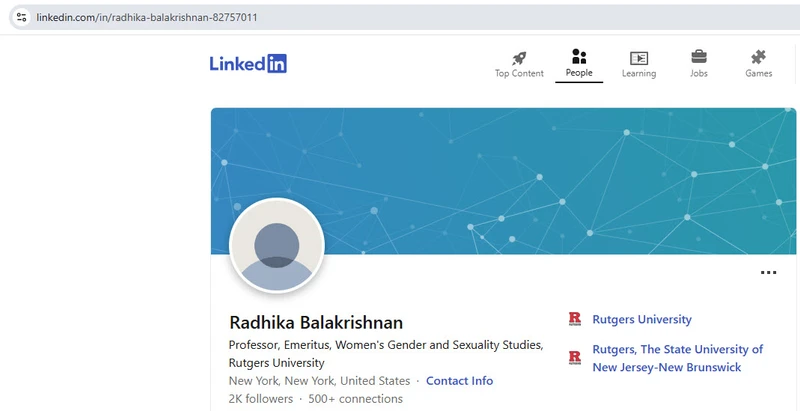The image size is (800, 411).
Task: Click the LinkedIn logo
Action: 248,64
